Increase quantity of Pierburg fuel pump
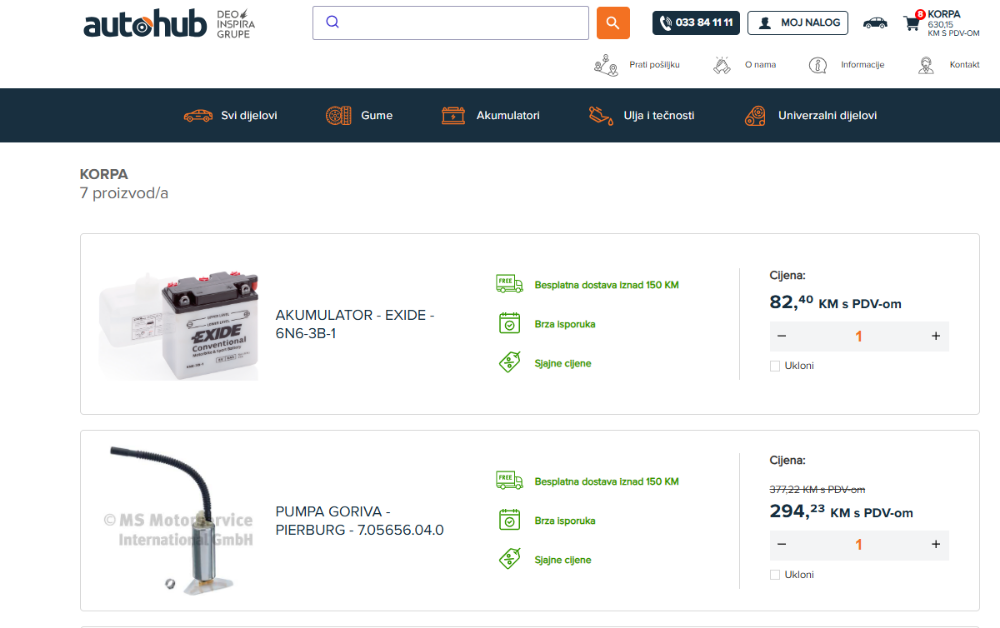Screen dimensions: 1000x628 (x=936, y=544)
